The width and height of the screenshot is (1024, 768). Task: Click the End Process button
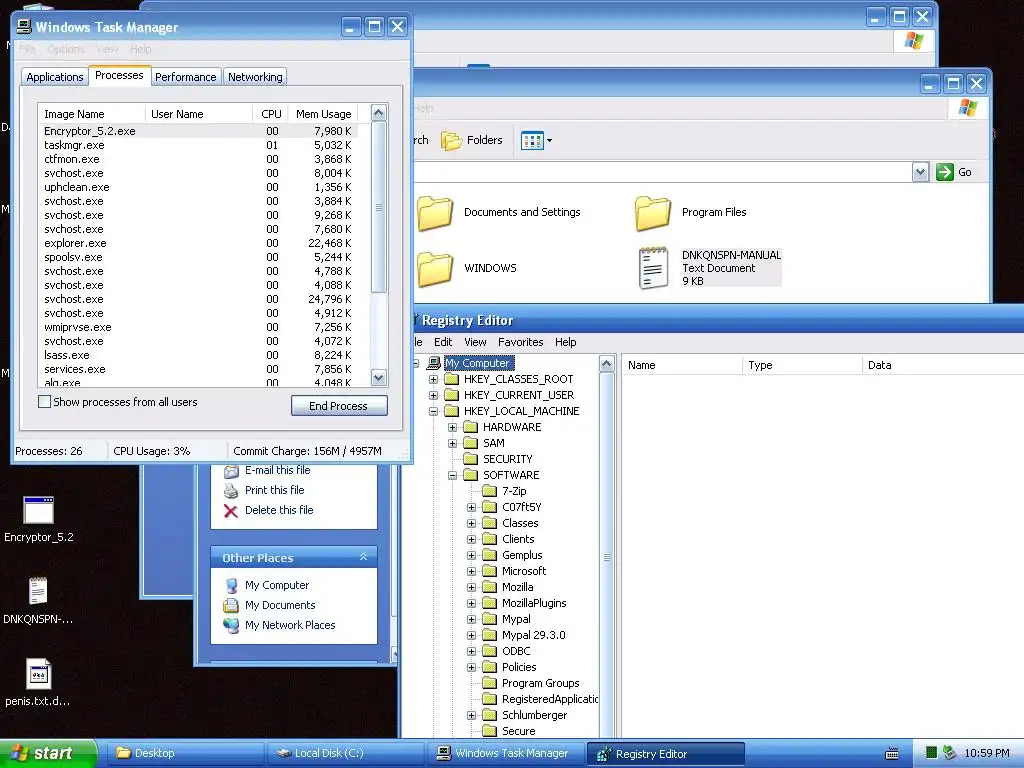pos(339,406)
